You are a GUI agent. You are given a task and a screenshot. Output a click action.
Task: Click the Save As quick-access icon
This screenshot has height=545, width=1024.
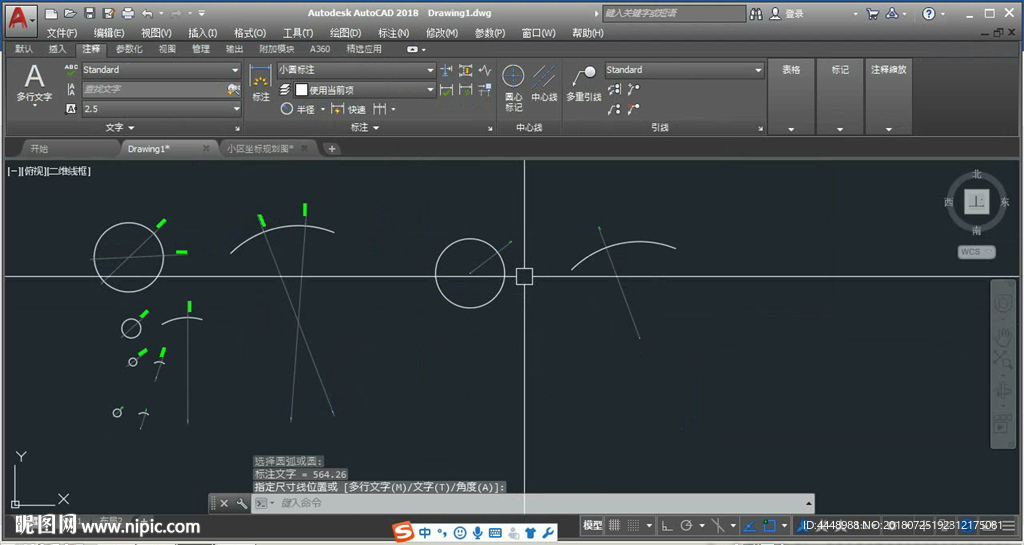tap(109, 13)
